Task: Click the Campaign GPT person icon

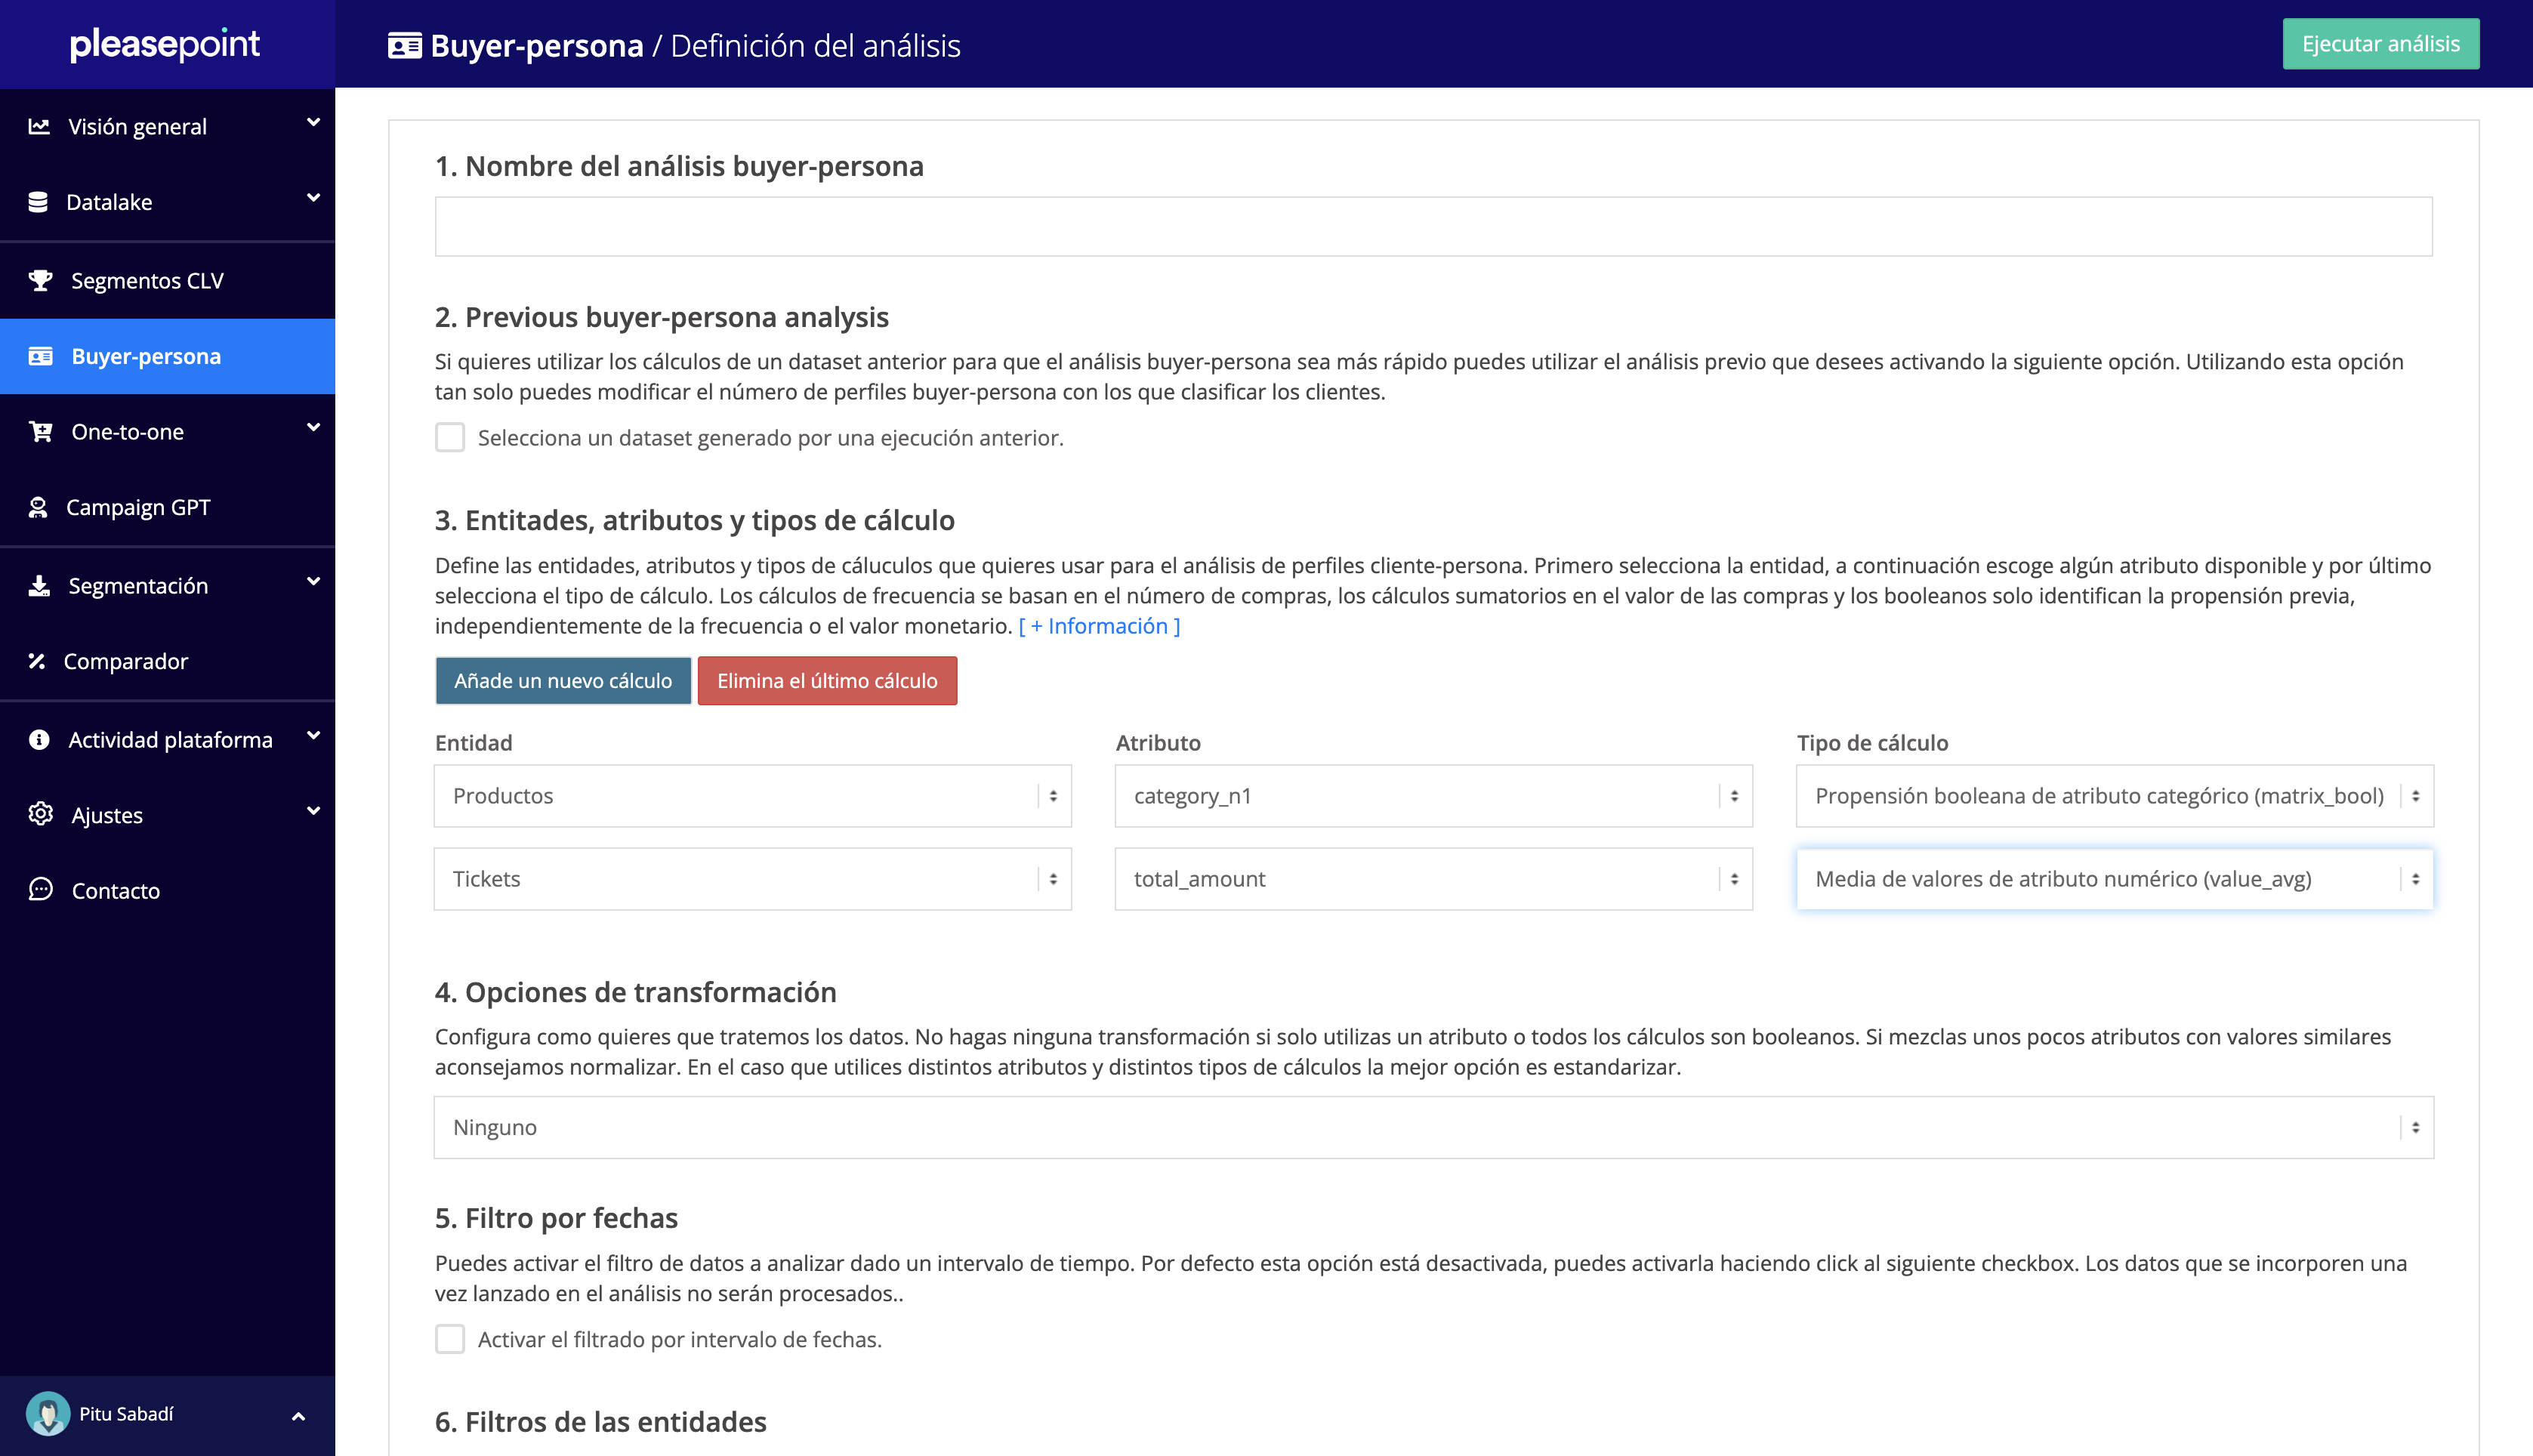Action: click(38, 508)
